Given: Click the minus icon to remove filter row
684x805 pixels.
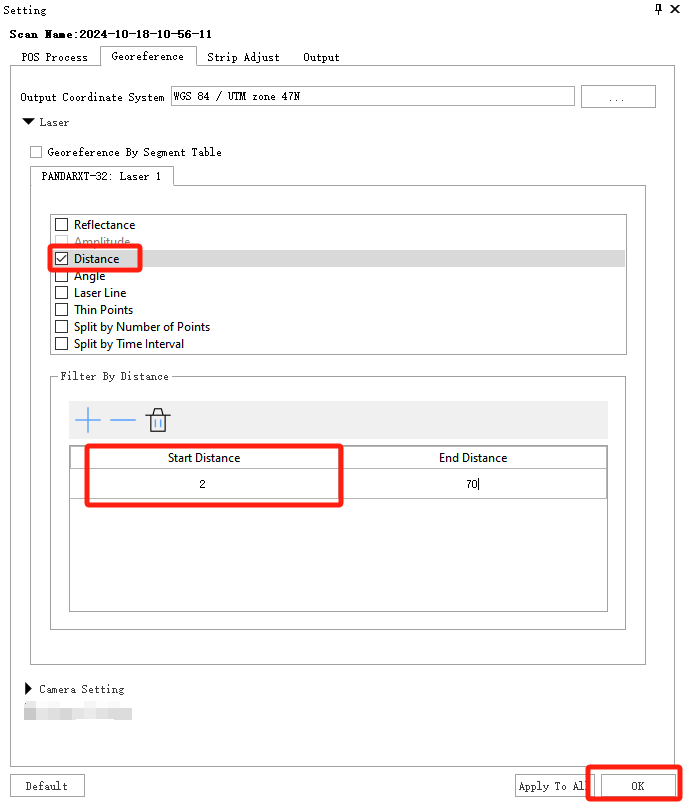Looking at the screenshot, I should point(123,420).
